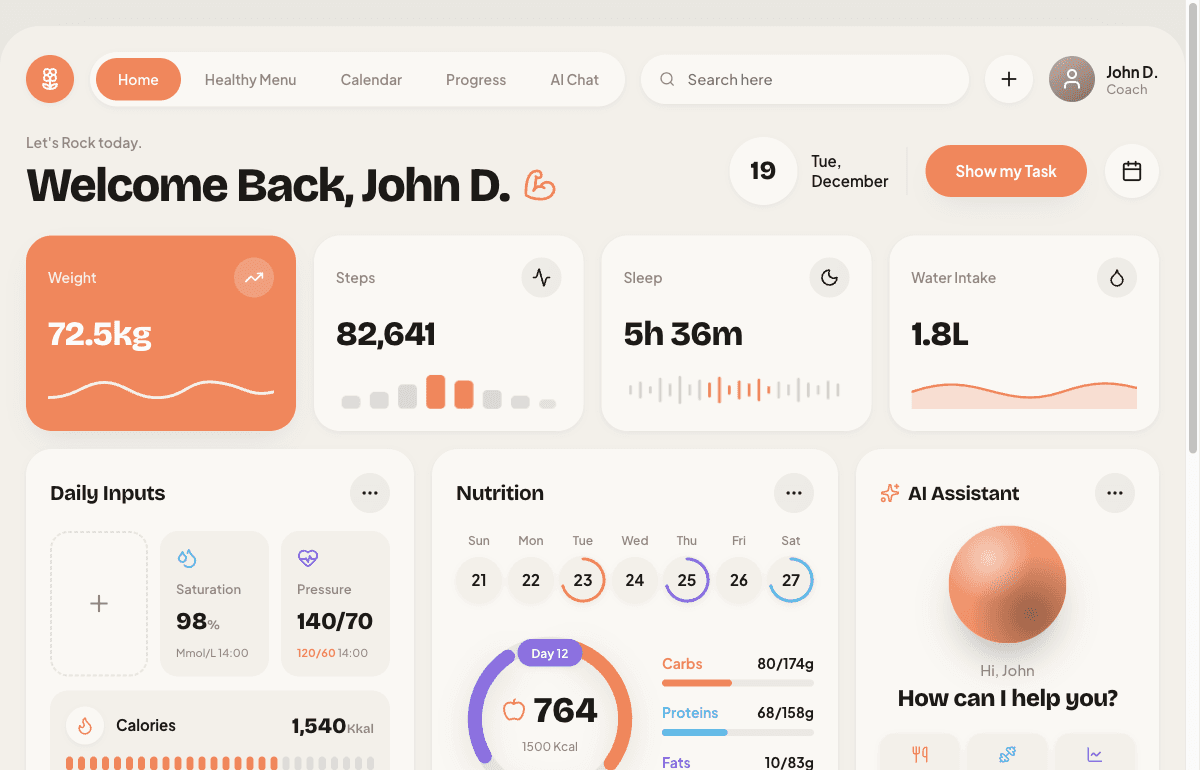This screenshot has height=770, width=1200.
Task: Click the dumbbell suggestion icon
Action: (x=1007, y=754)
